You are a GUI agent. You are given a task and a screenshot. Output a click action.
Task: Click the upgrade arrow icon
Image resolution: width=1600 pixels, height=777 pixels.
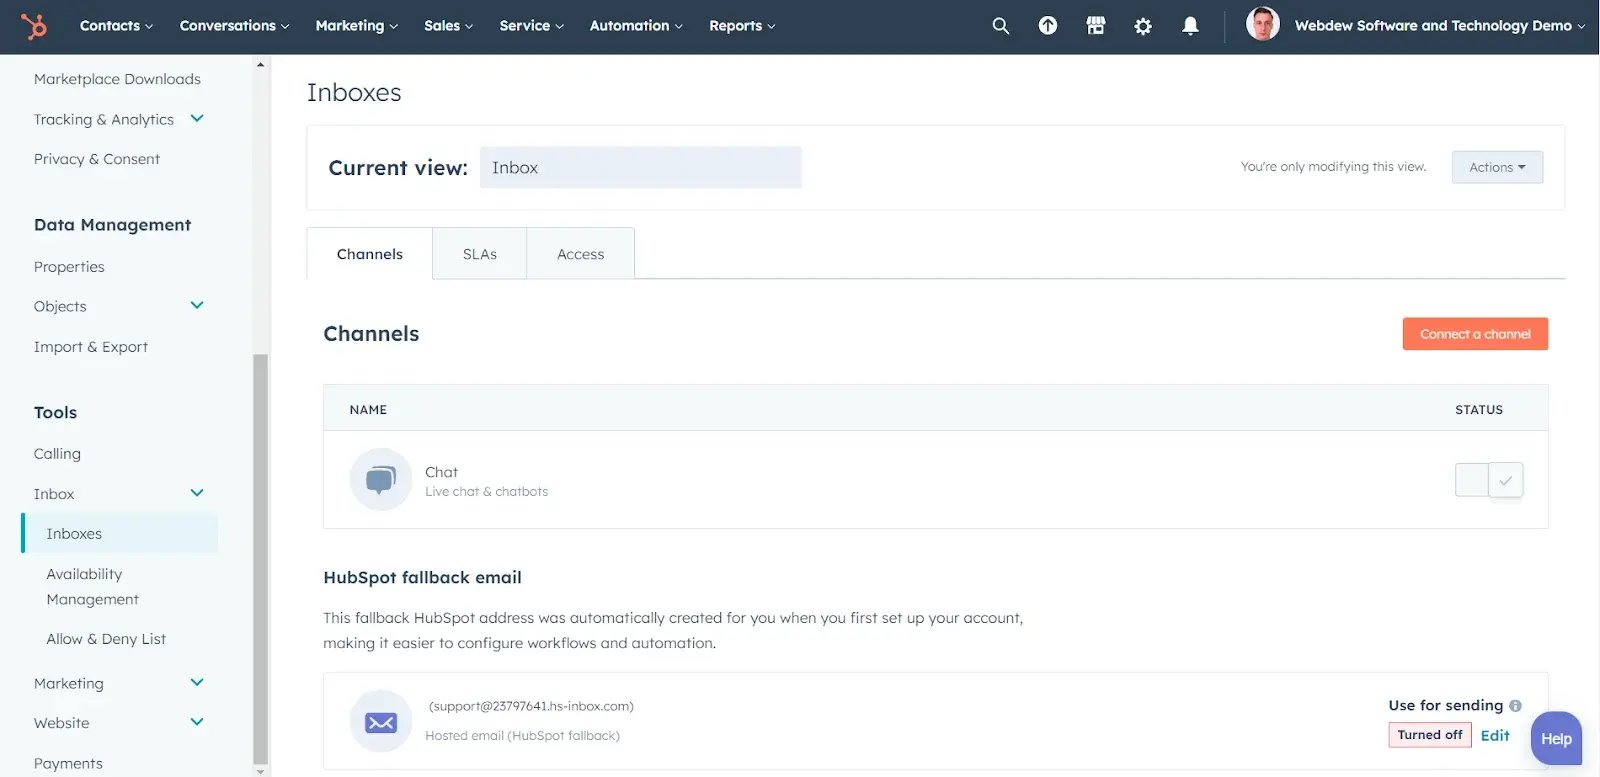pos(1047,26)
